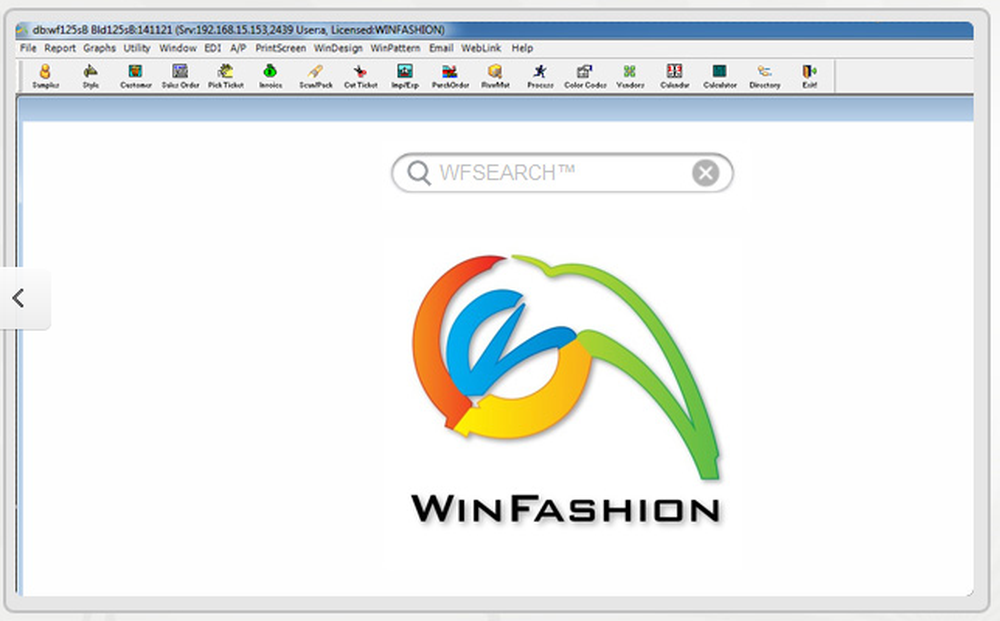Open the Graphs menu
Screen dimensions: 1000x621
coord(99,48)
